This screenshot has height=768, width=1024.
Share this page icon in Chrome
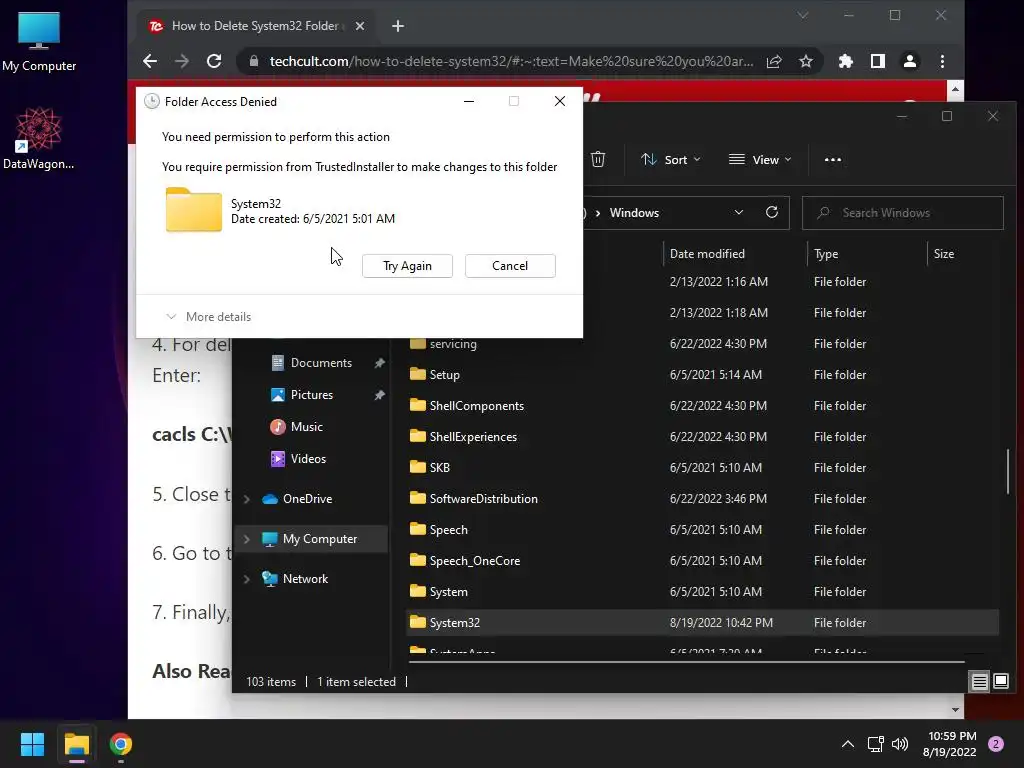pyautogui.click(x=774, y=61)
